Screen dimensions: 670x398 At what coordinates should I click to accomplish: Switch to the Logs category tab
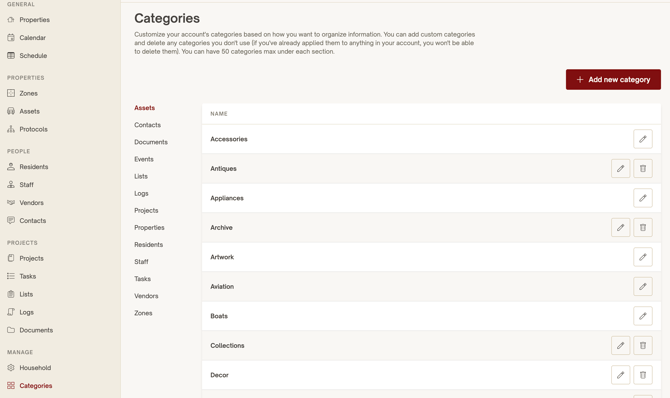(x=141, y=193)
